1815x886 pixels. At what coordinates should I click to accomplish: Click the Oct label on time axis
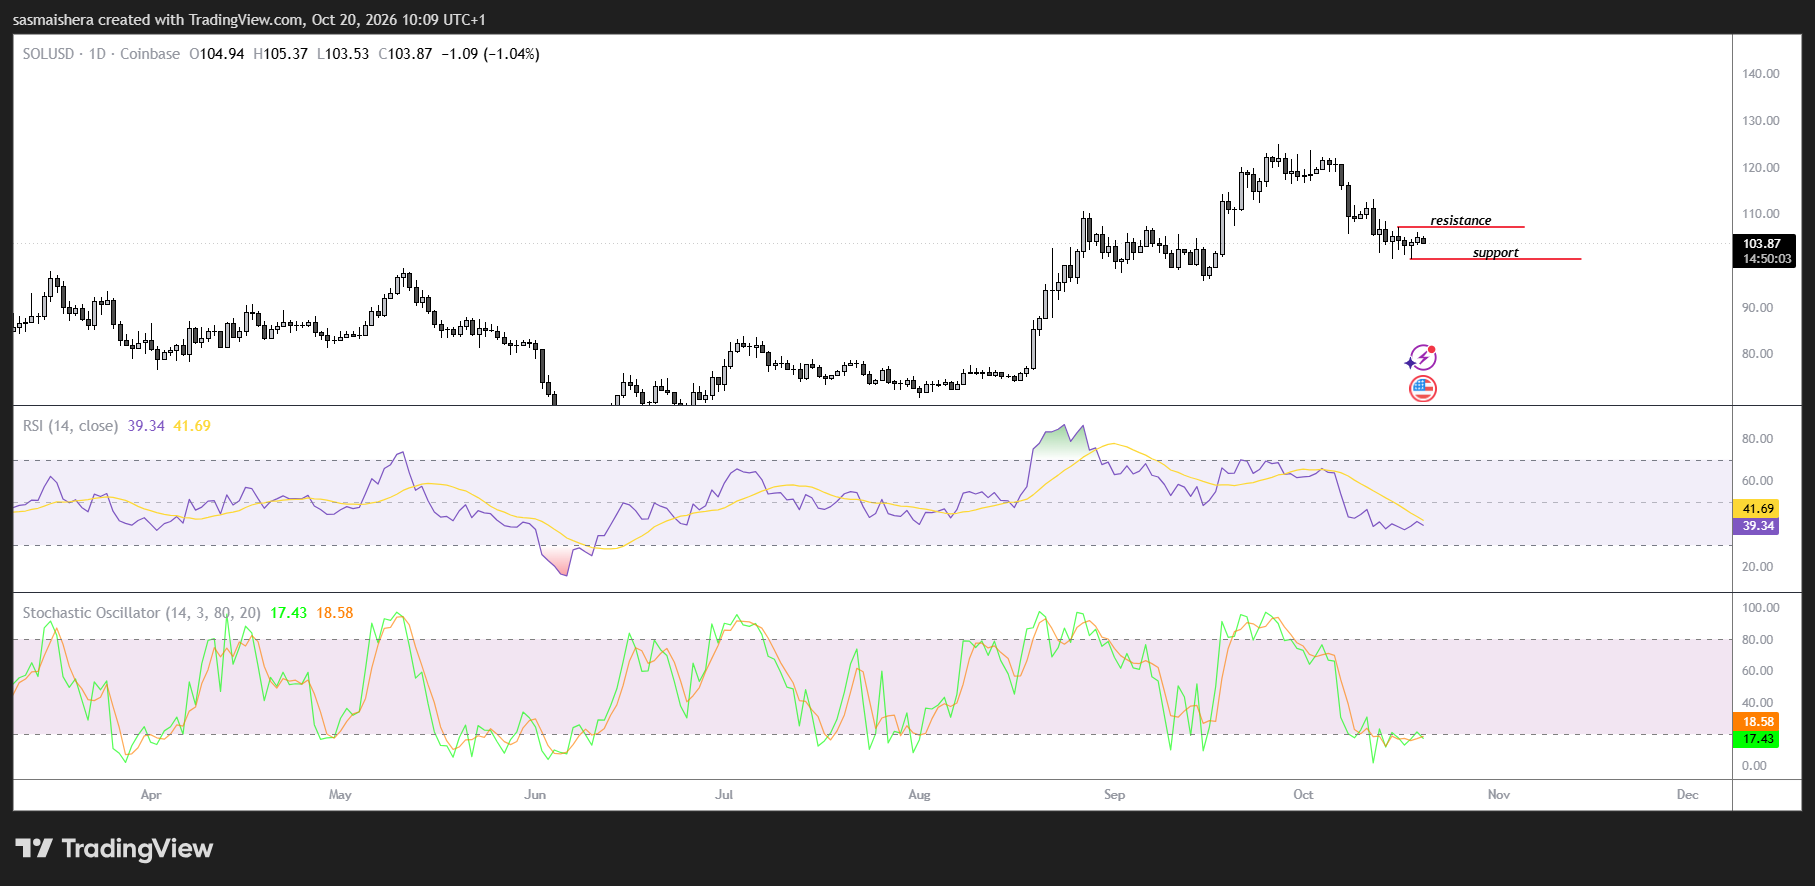(x=1303, y=795)
